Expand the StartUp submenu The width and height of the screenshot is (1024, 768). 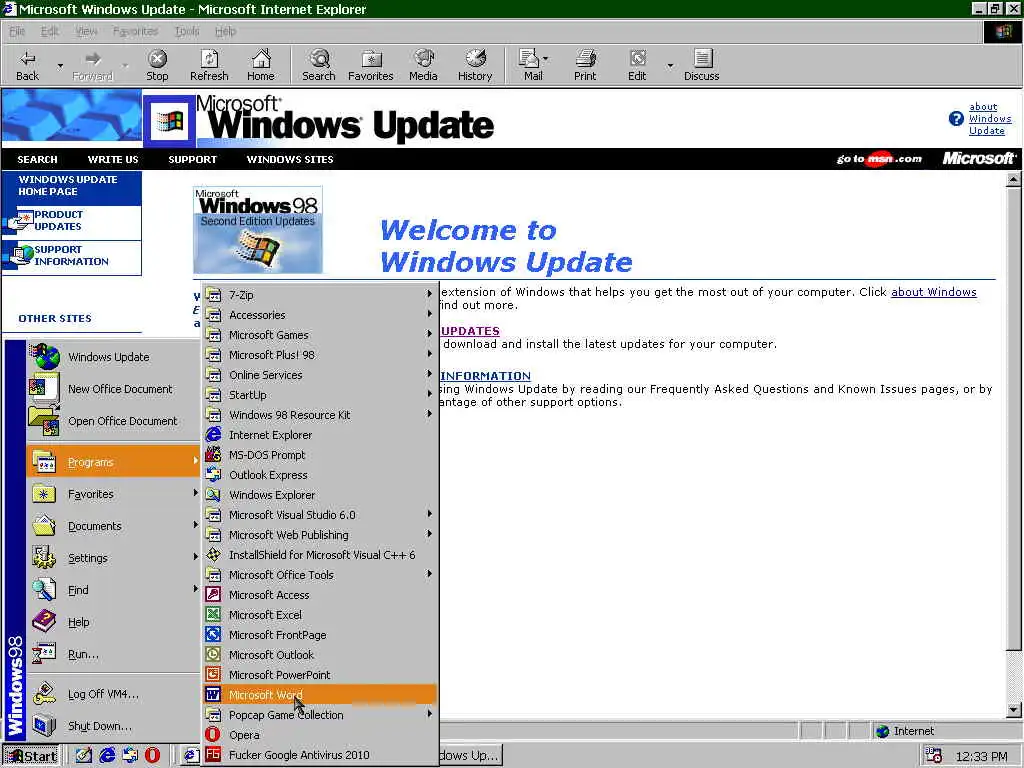320,394
